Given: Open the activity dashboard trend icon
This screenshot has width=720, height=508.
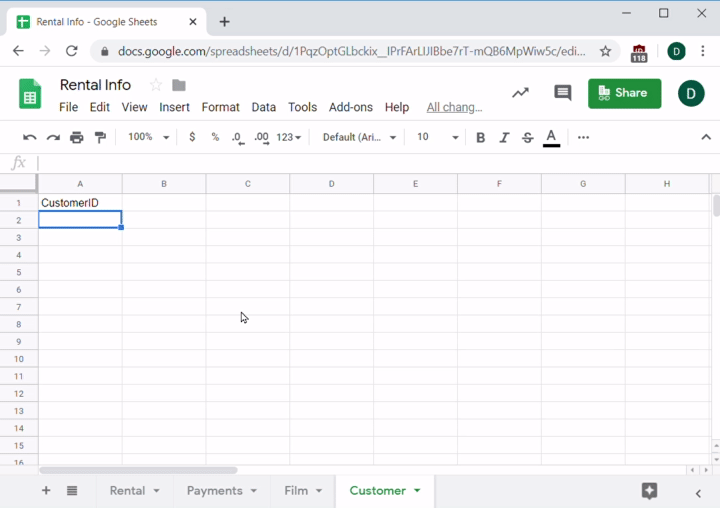Looking at the screenshot, I should tap(520, 93).
